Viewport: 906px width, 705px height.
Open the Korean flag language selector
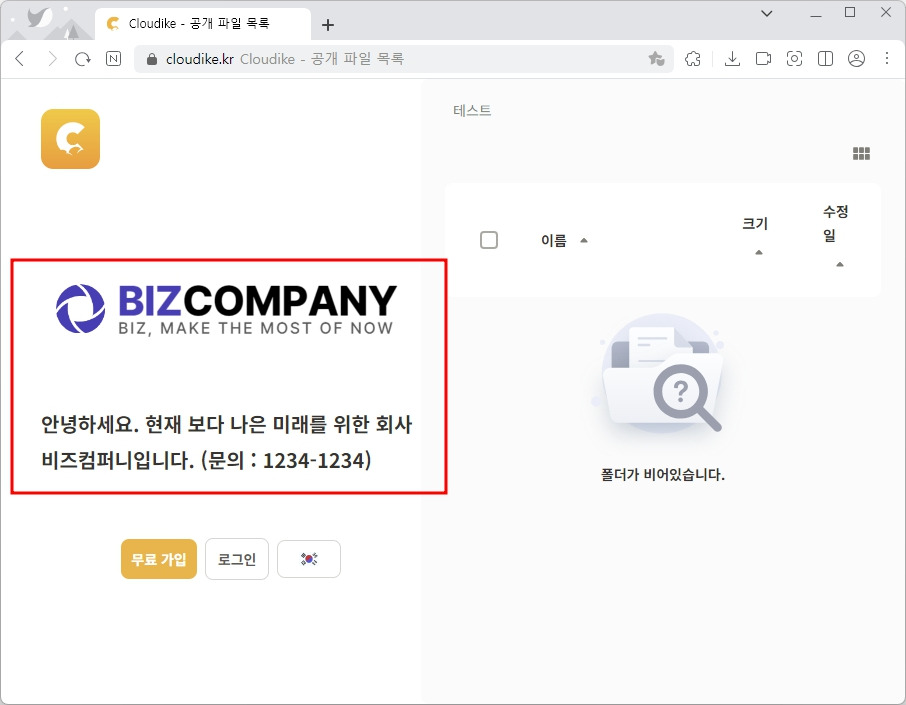(309, 559)
